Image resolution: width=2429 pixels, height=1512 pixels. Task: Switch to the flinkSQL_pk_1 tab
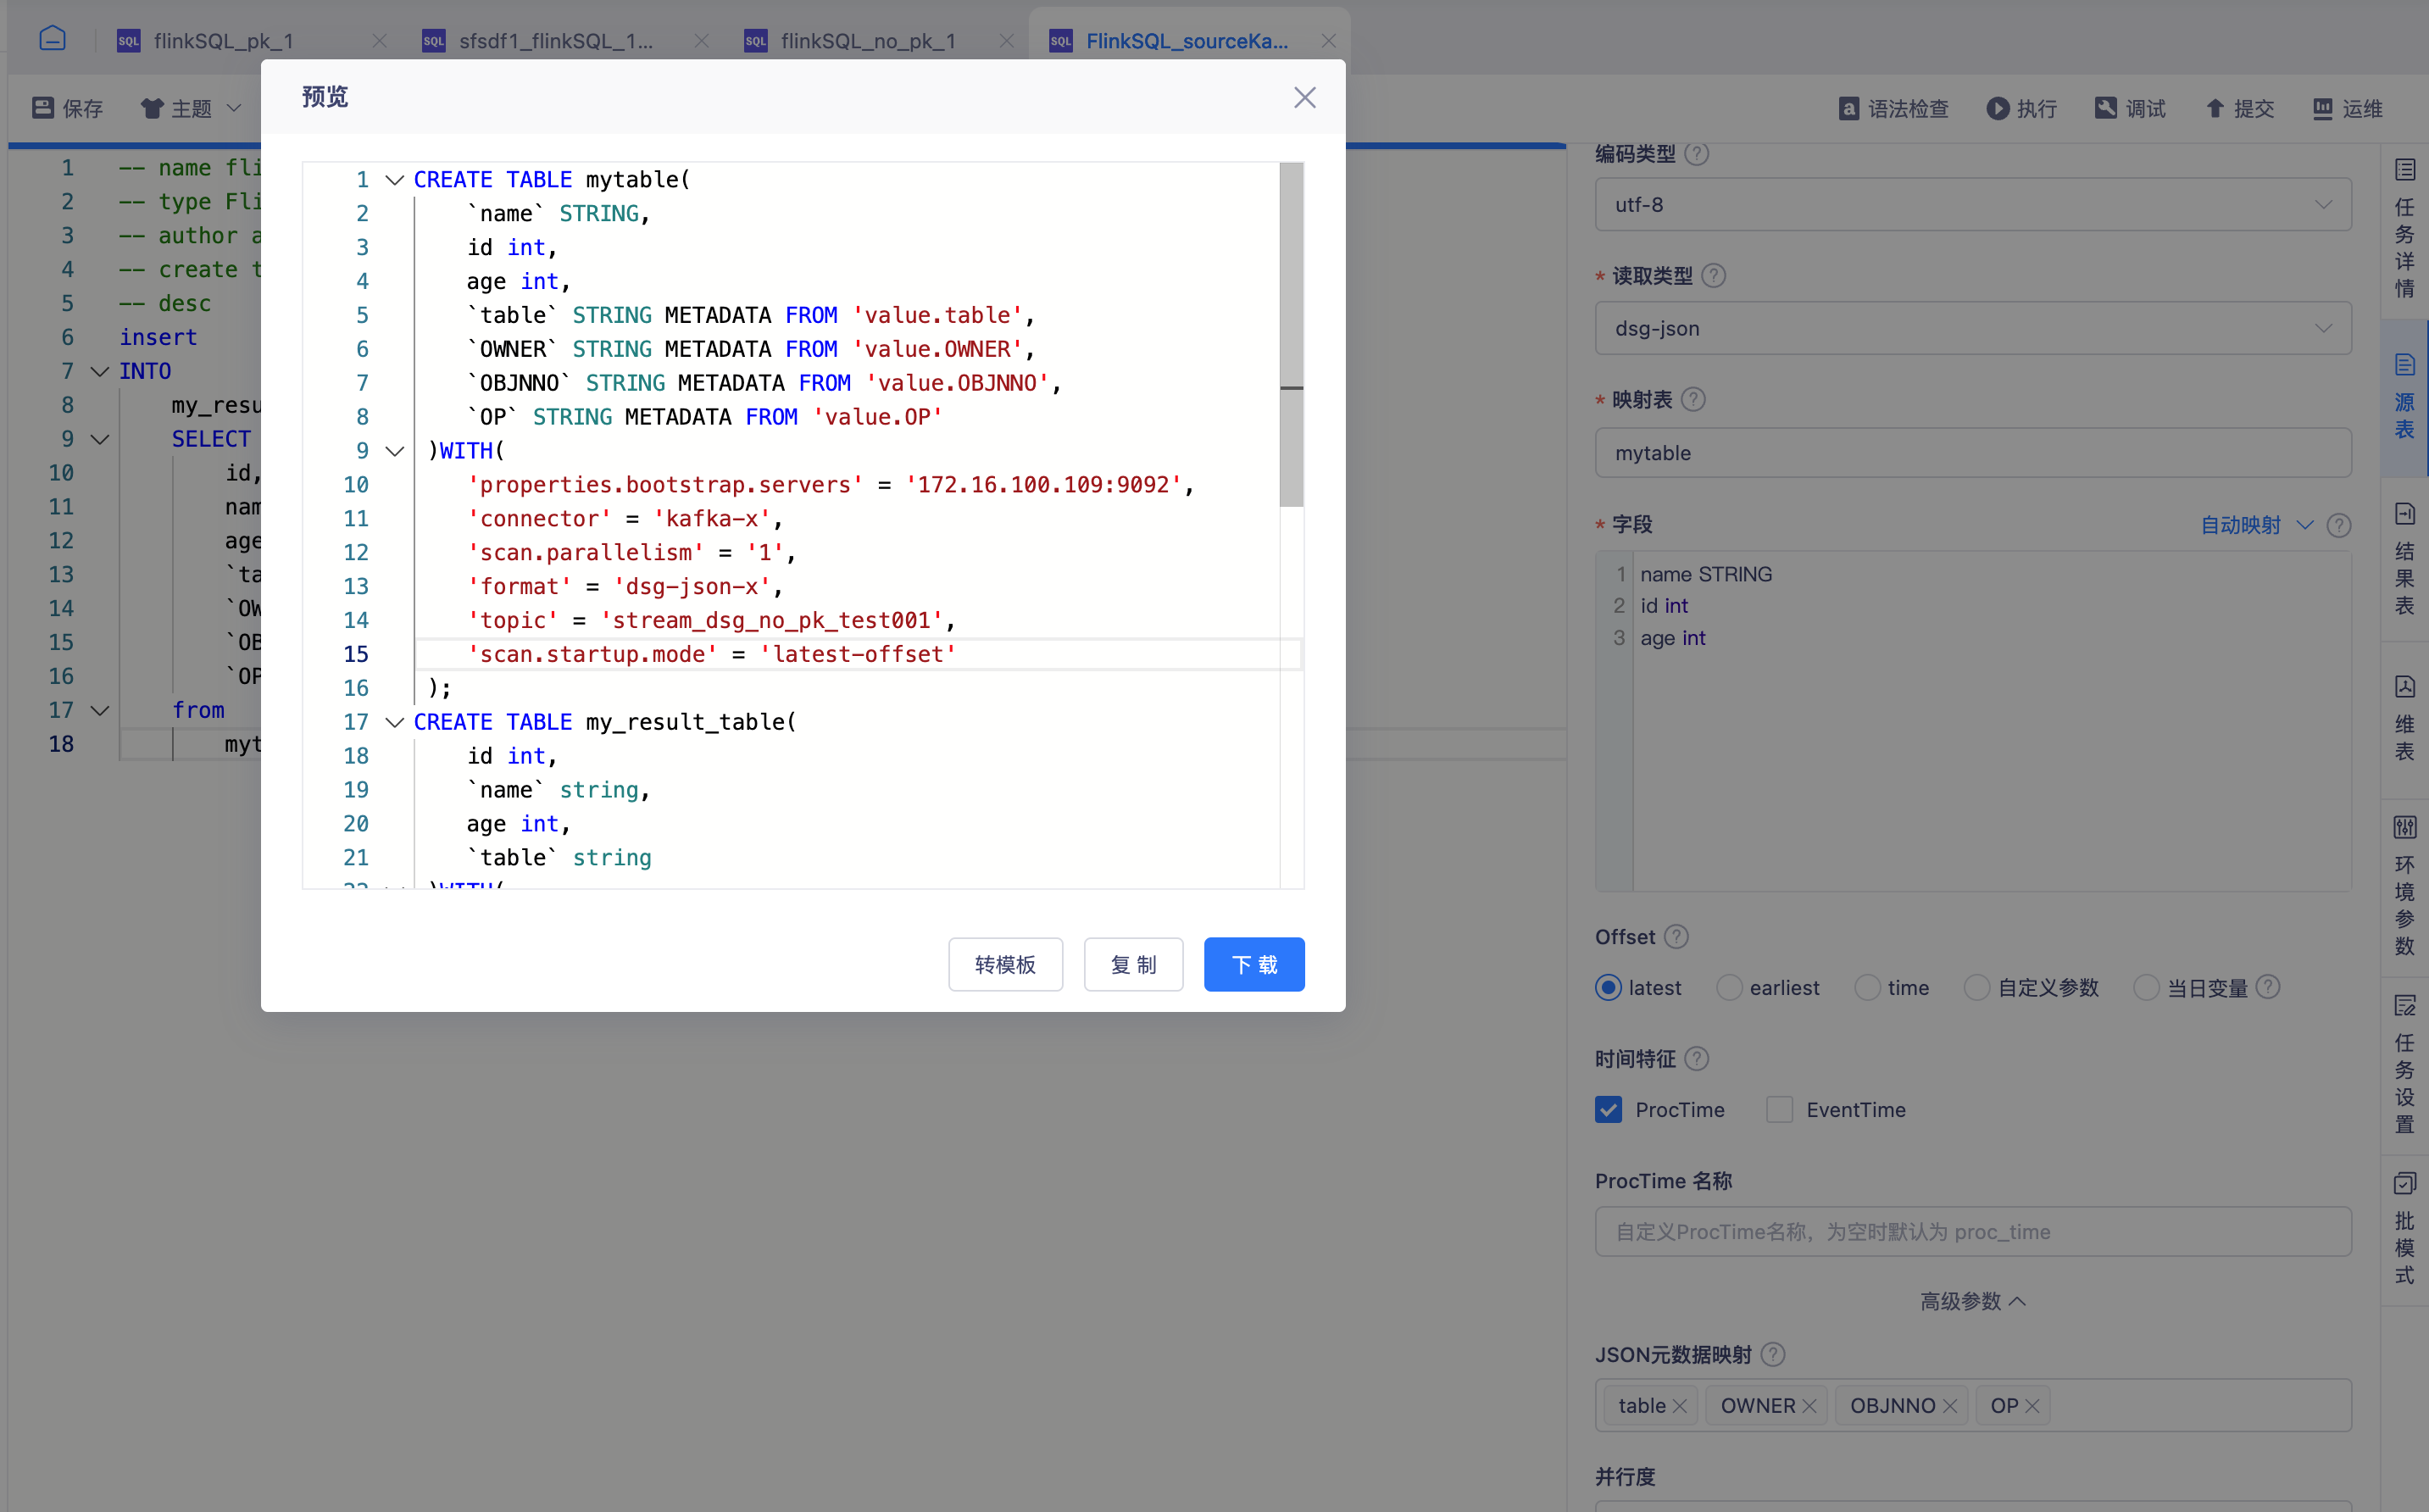coord(224,41)
